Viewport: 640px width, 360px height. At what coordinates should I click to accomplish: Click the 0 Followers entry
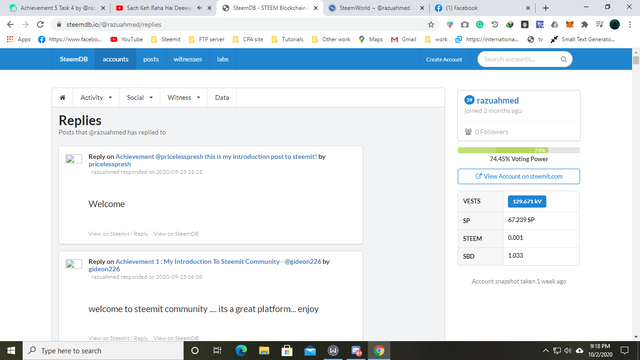[487, 132]
